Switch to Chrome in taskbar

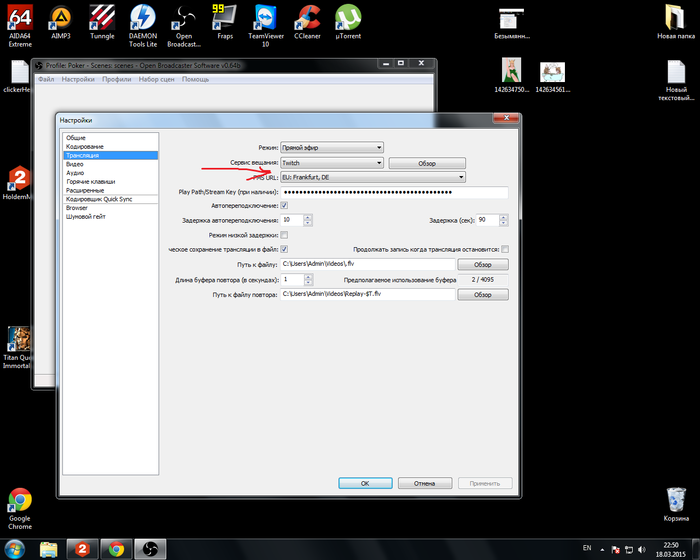(x=116, y=549)
